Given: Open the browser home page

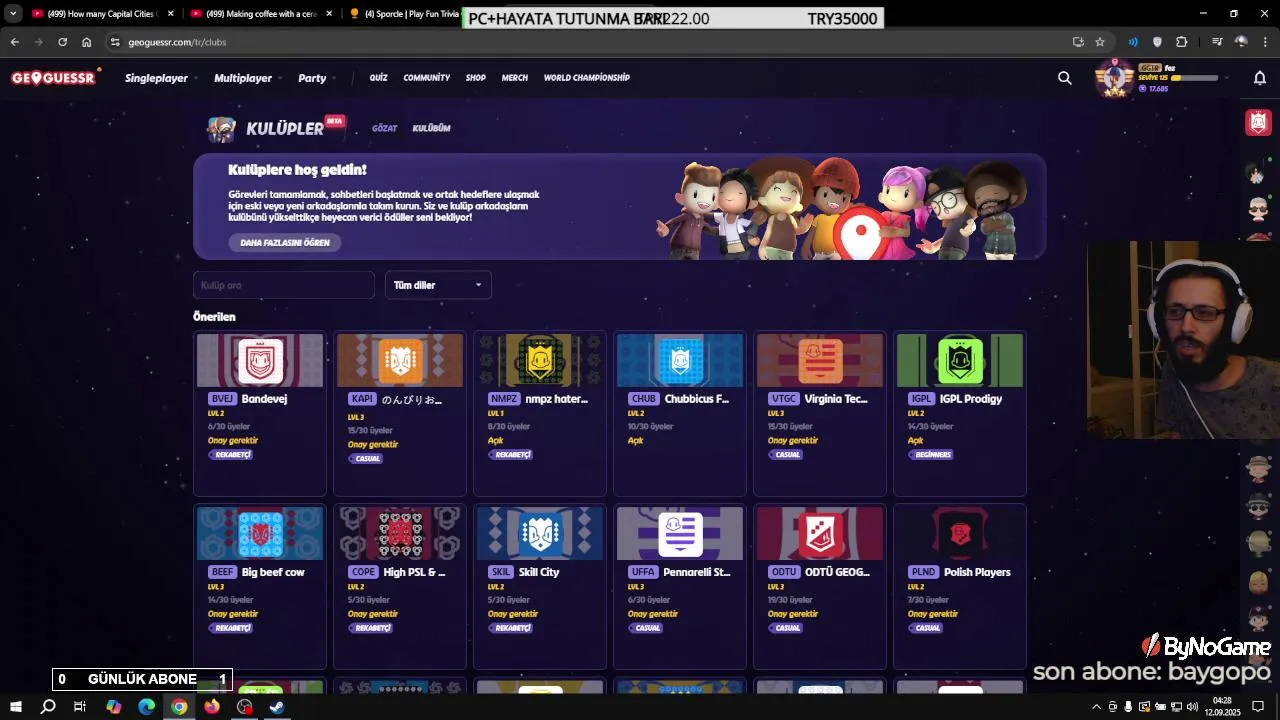Looking at the screenshot, I should (87, 42).
